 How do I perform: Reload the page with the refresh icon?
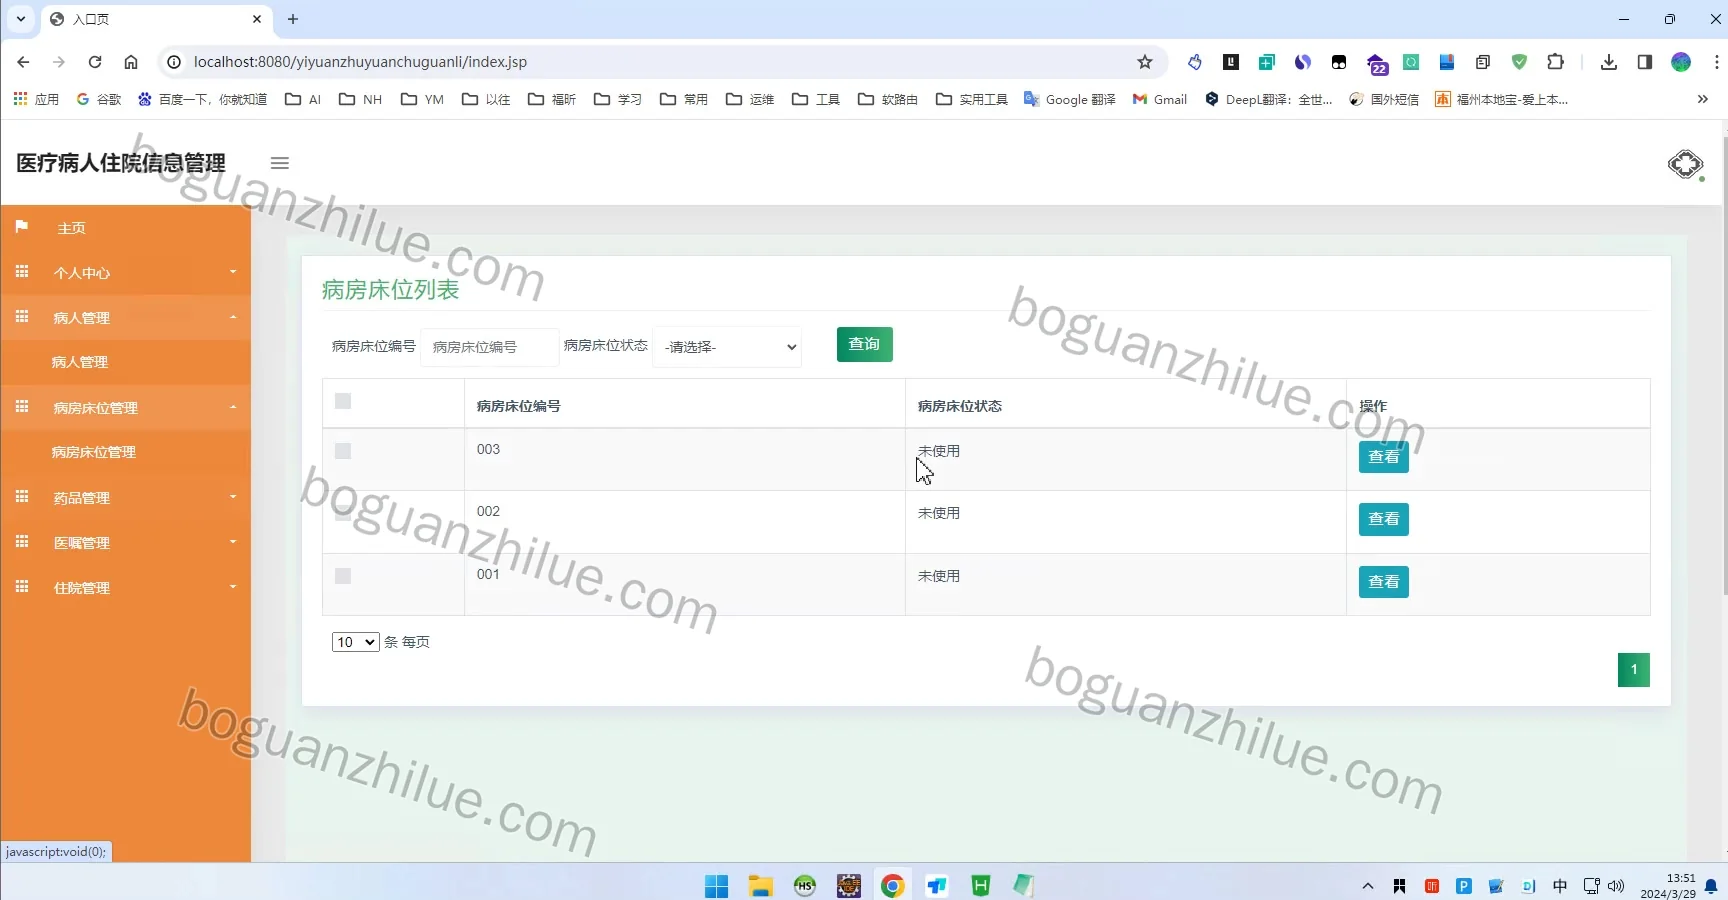[x=95, y=62]
